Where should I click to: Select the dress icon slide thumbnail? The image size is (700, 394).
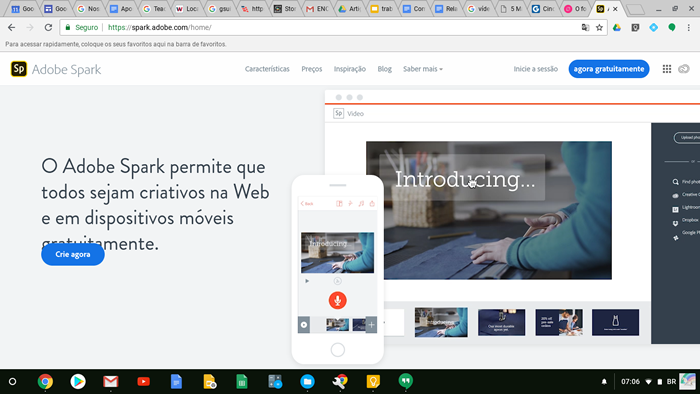click(615, 322)
